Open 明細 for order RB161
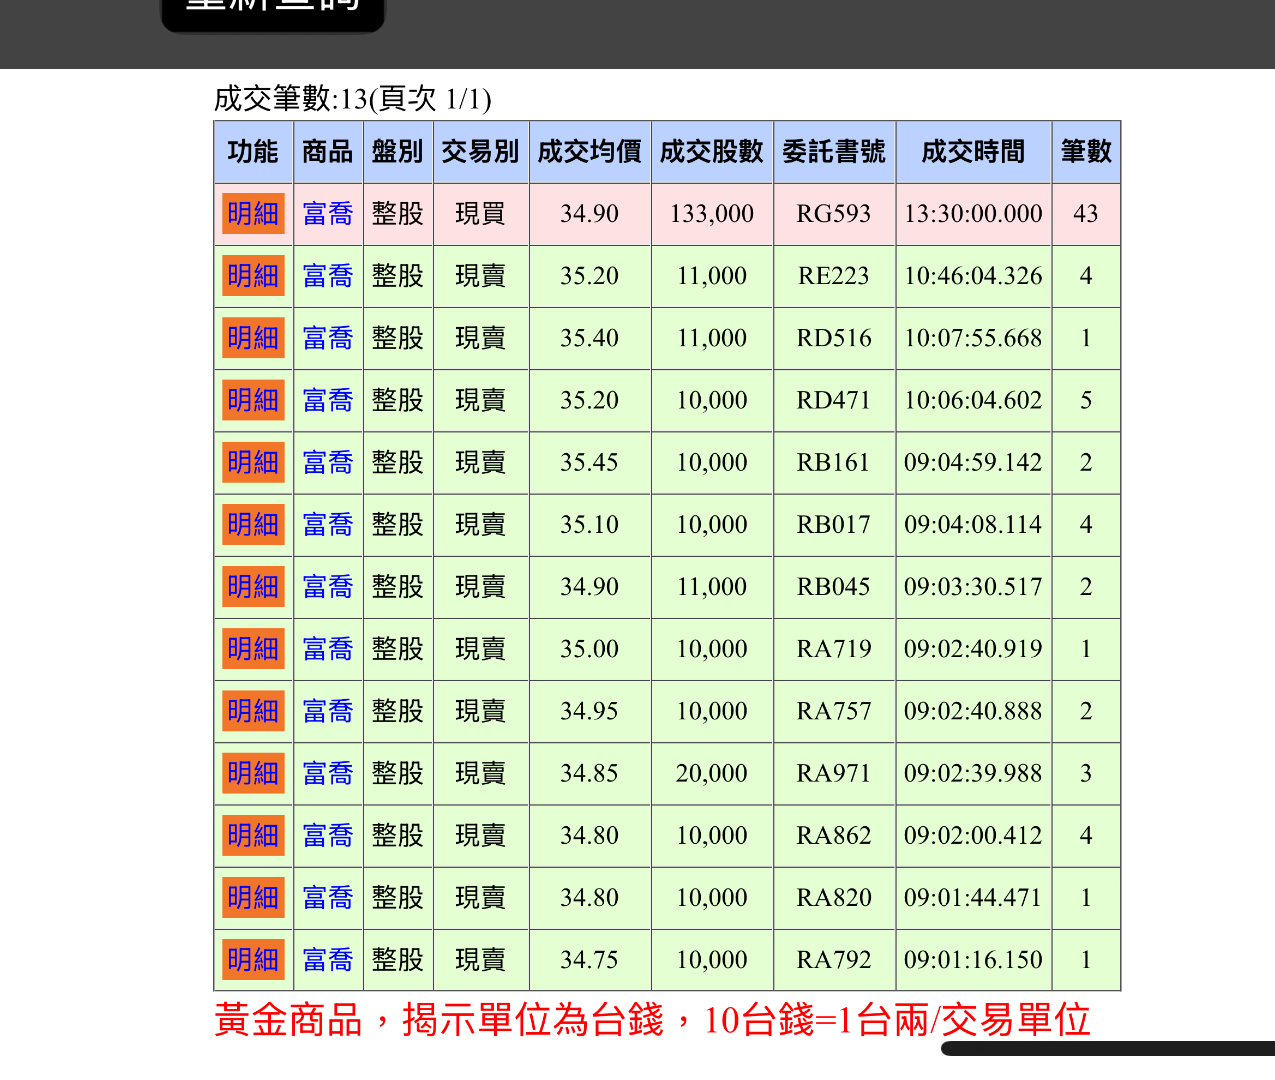The image size is (1275, 1080). [x=253, y=463]
